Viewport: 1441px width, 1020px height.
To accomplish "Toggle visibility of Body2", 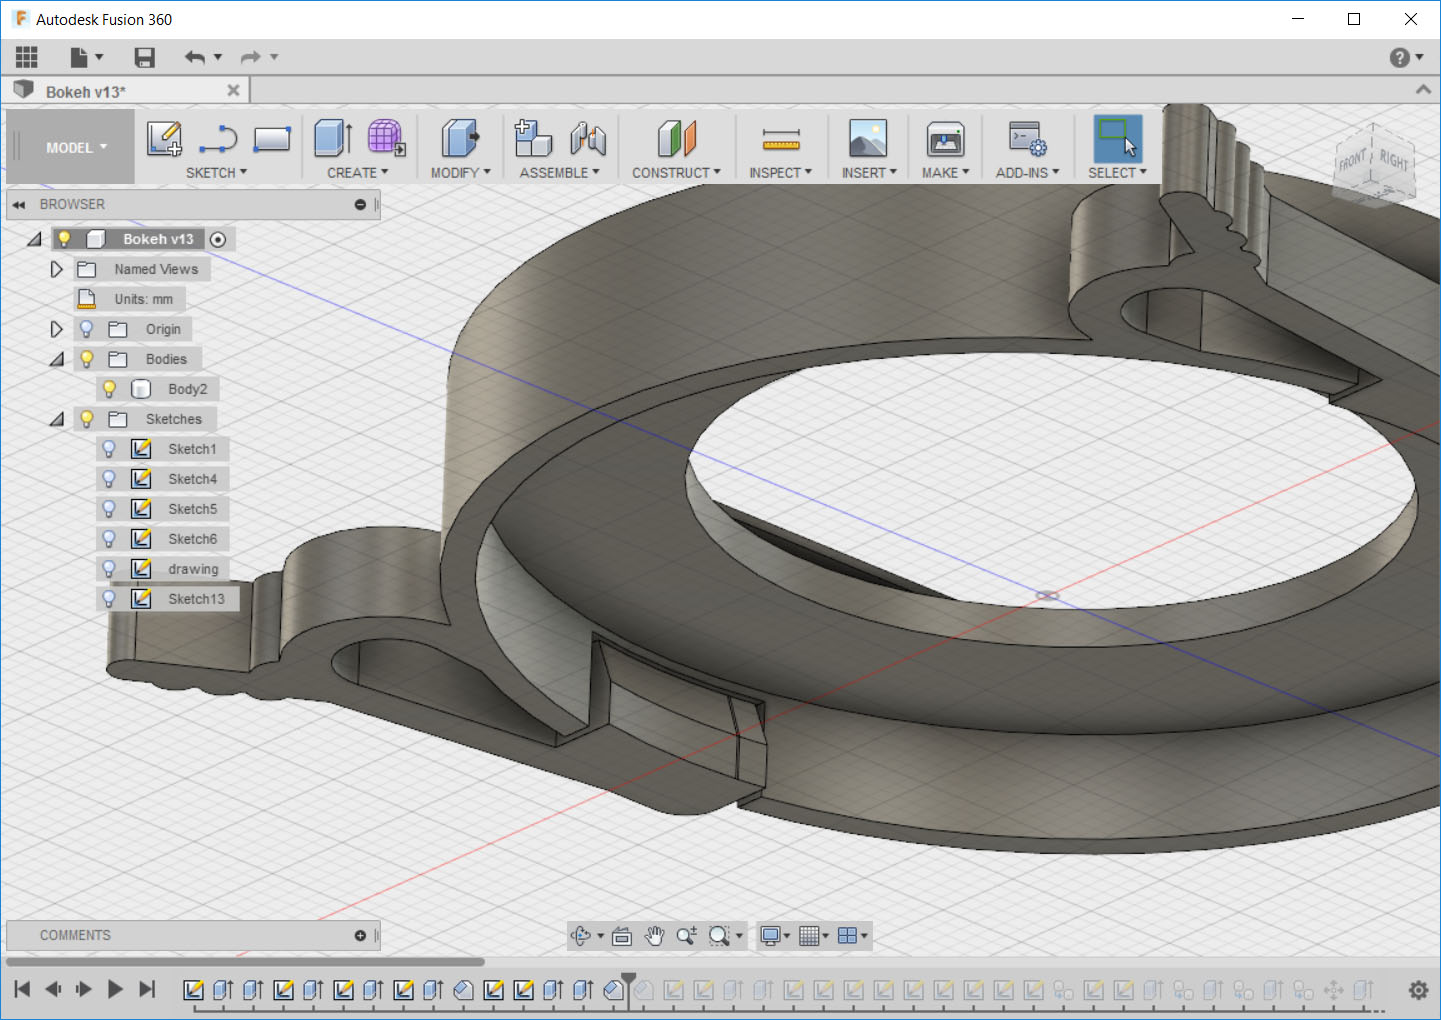I will point(110,389).
